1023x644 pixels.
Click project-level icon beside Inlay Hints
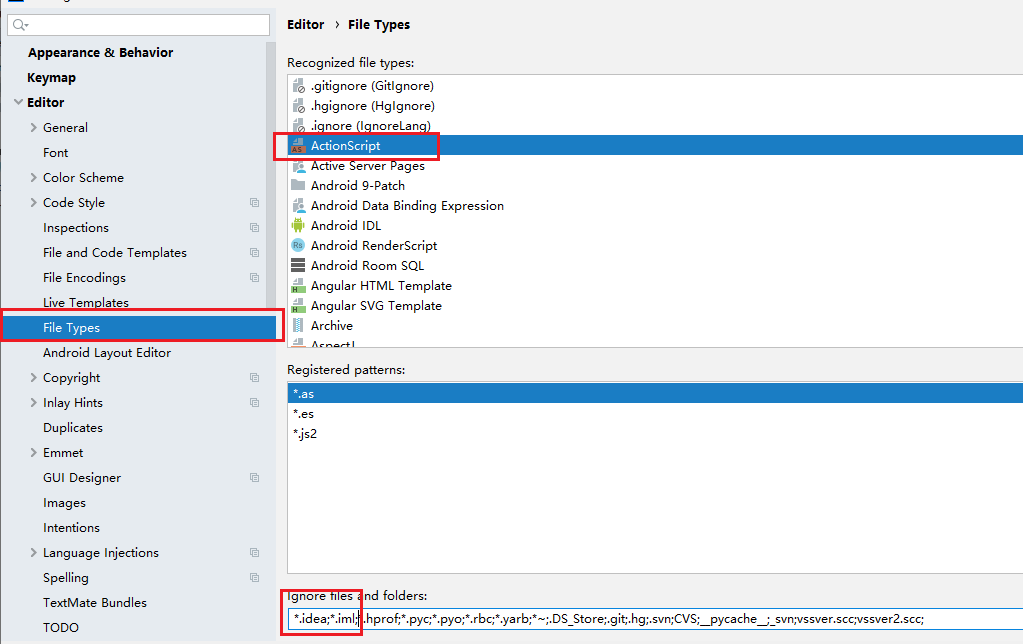click(254, 403)
